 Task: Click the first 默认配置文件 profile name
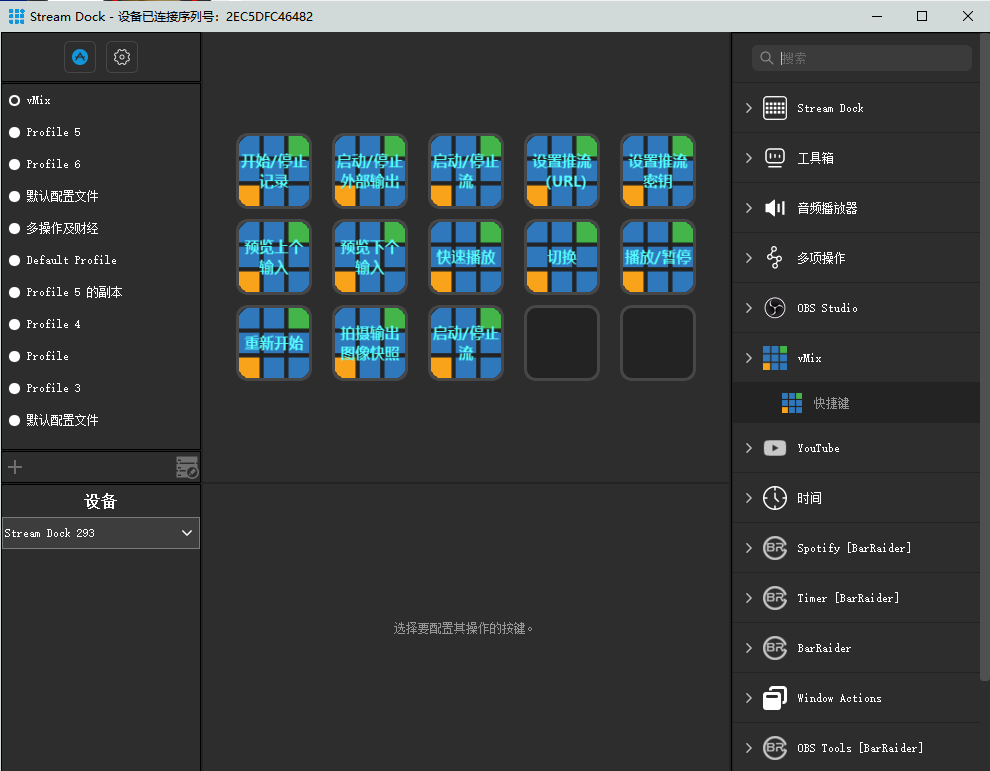[x=62, y=196]
